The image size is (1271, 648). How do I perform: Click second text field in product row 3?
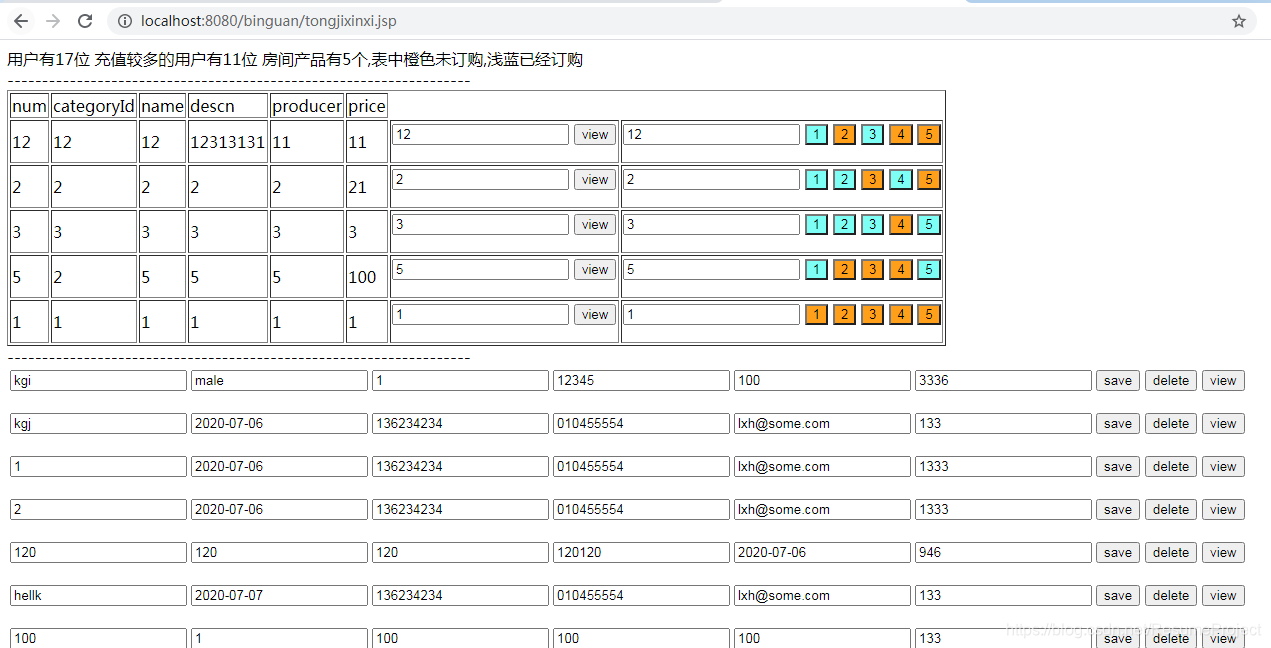point(712,225)
